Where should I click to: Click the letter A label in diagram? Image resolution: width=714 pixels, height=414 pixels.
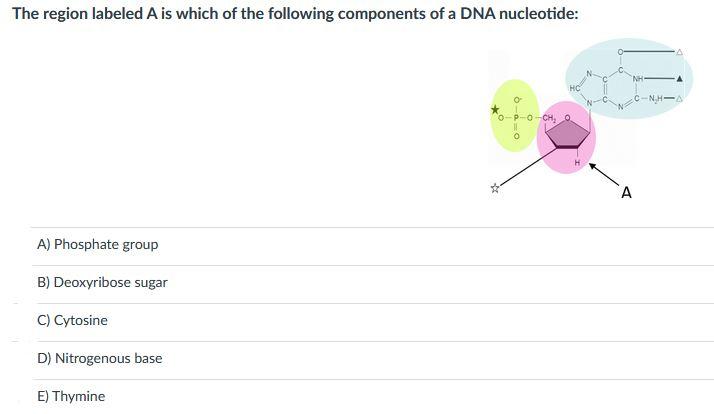pos(627,193)
